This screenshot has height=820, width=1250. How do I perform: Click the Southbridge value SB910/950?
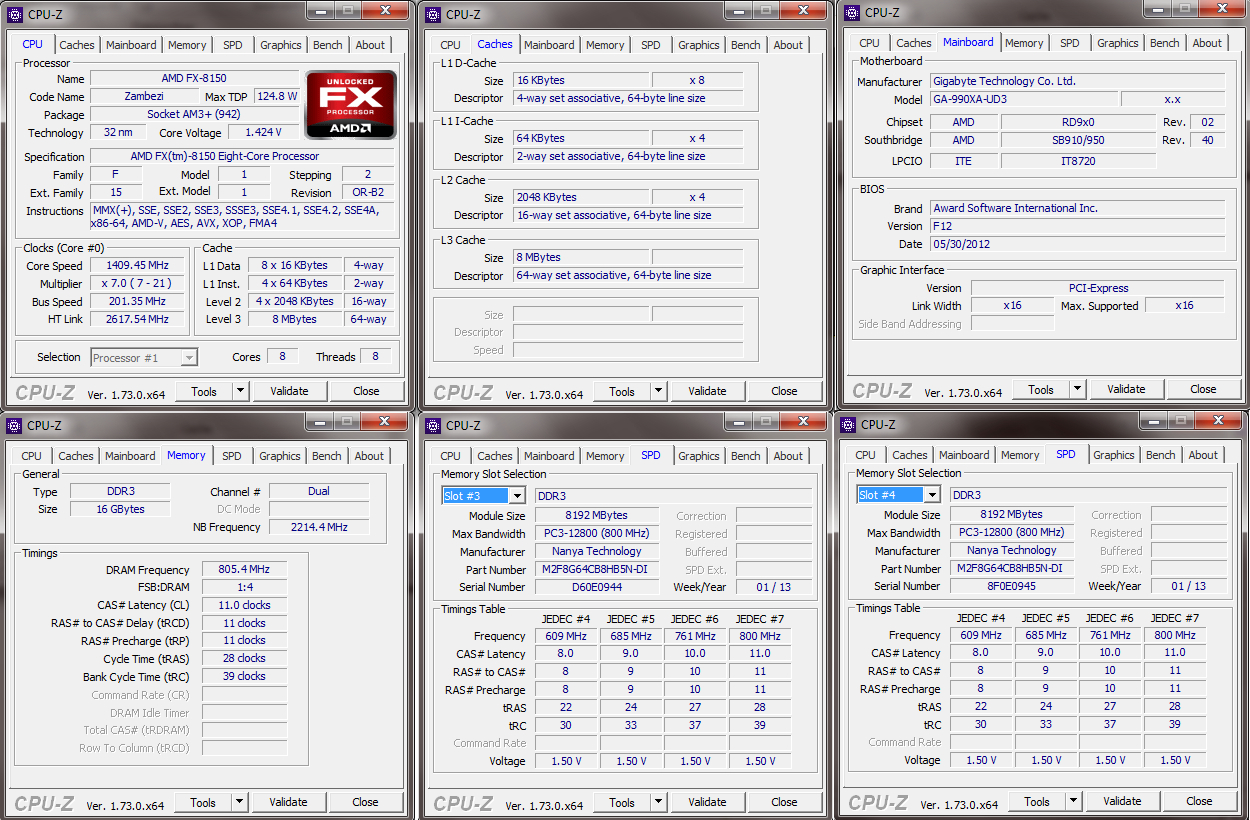pos(1077,140)
